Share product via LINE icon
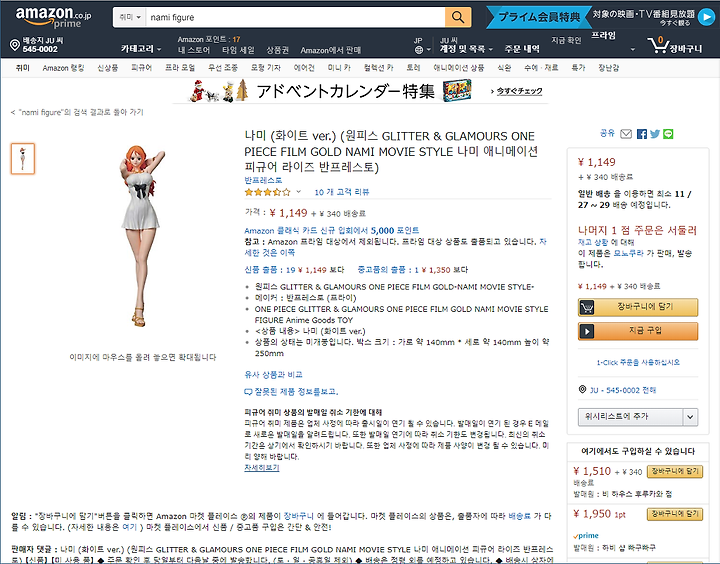720x564 pixels. 668,134
